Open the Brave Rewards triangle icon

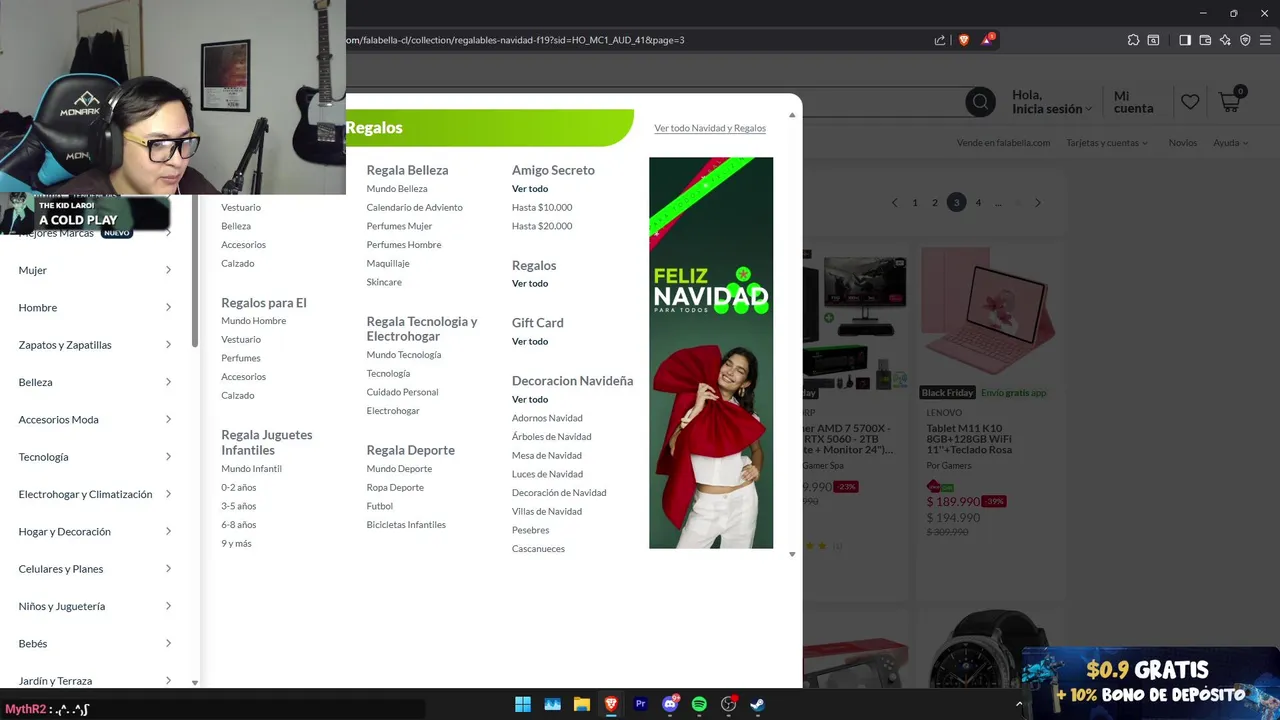tap(988, 40)
